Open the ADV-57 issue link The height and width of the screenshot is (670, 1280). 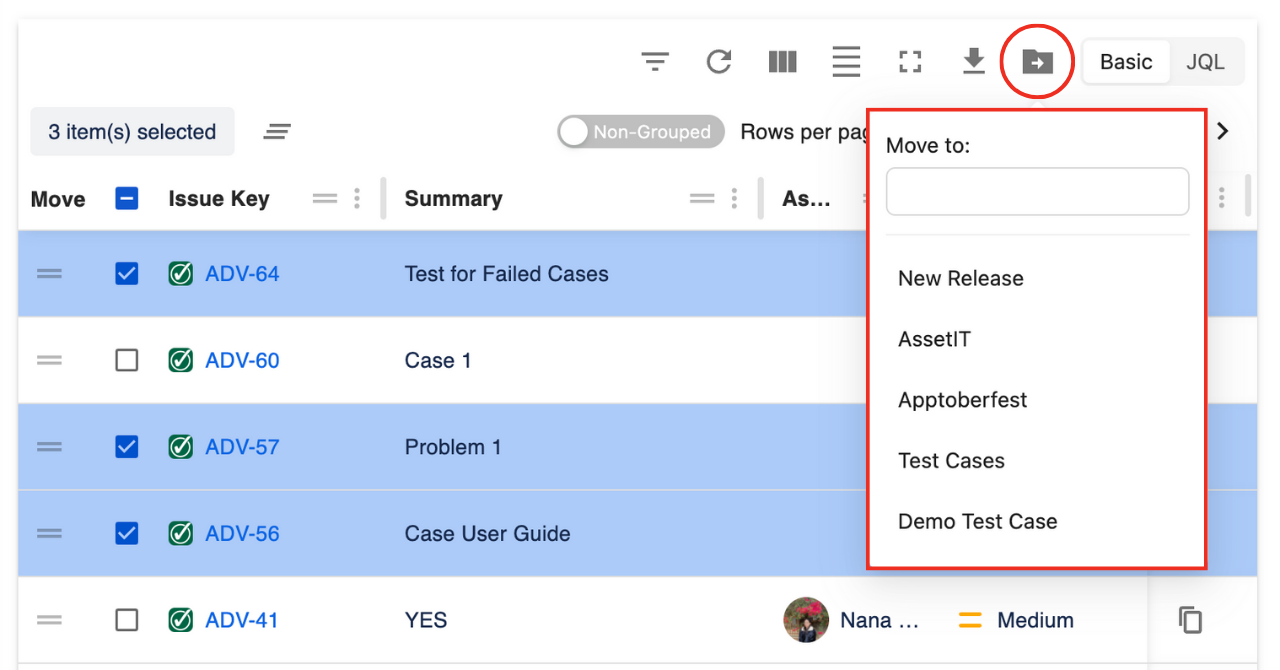coord(242,447)
